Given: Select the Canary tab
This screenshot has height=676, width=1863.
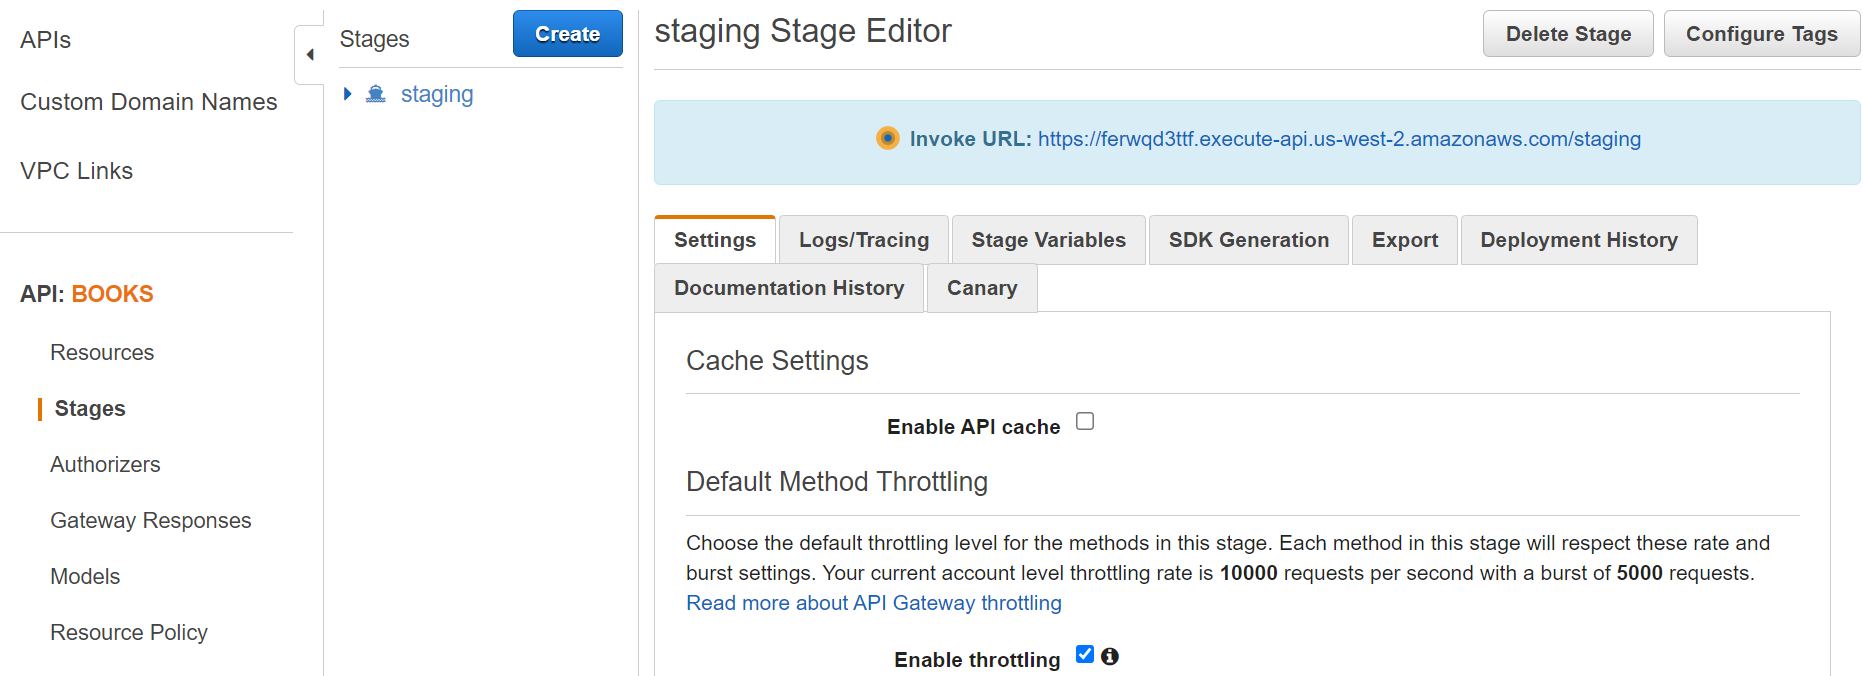Looking at the screenshot, I should [981, 288].
